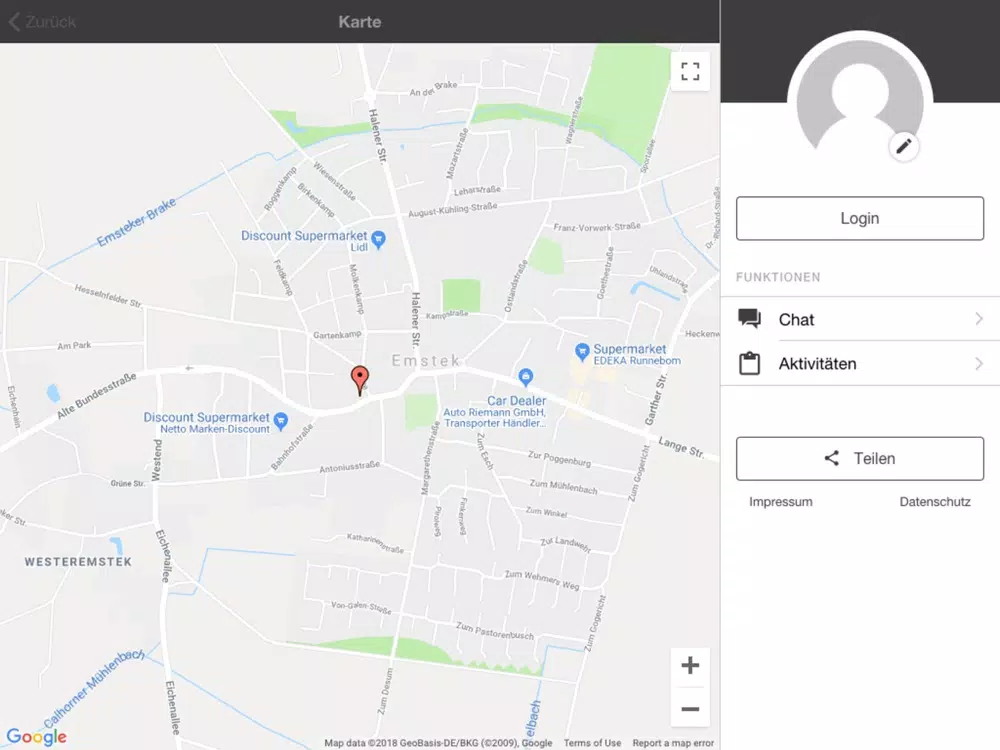Zoom in on the map
This screenshot has width=1000, height=750.
pyautogui.click(x=690, y=666)
